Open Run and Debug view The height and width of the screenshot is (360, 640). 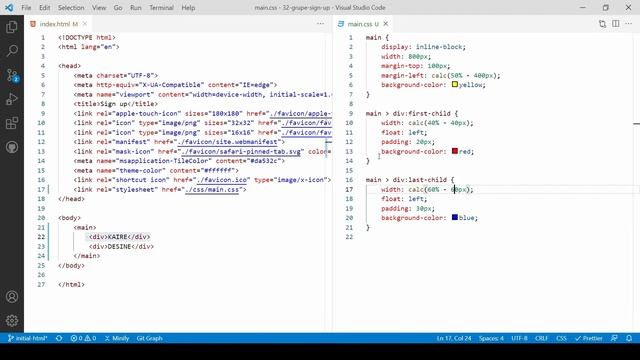(12, 99)
